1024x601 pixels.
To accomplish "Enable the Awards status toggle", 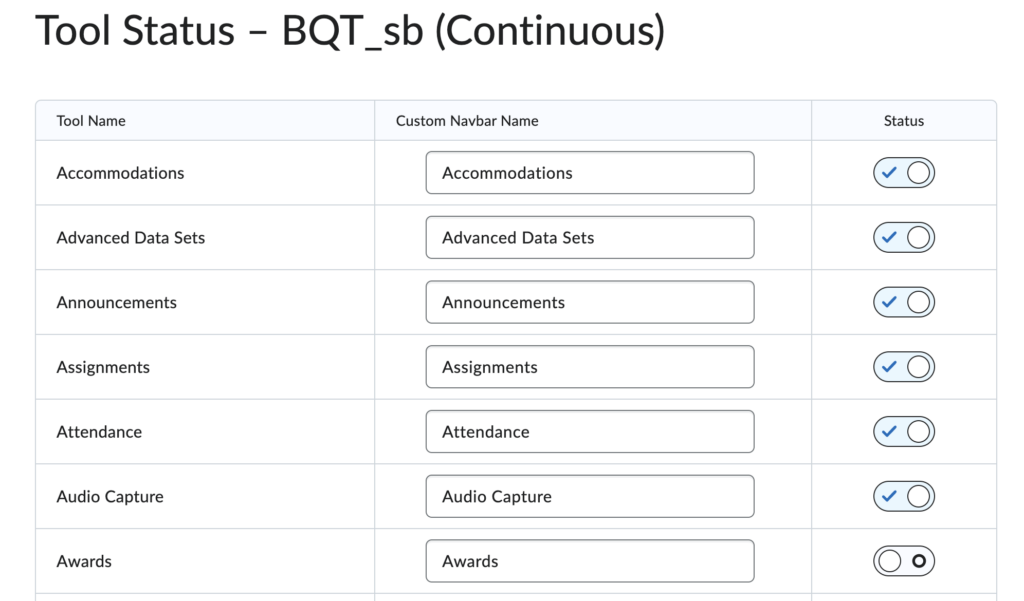I will click(x=904, y=561).
